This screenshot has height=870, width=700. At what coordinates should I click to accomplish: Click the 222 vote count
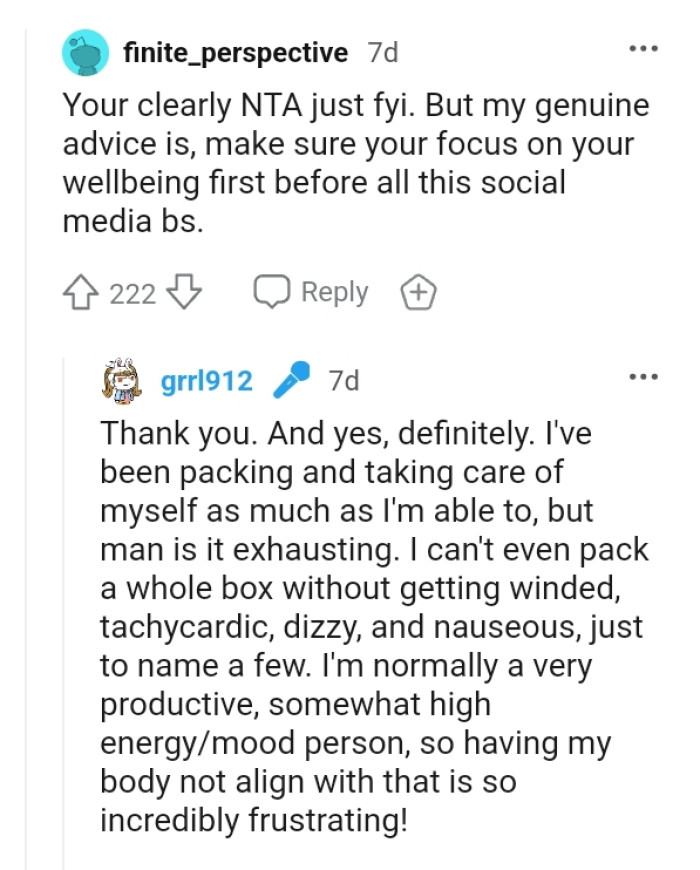point(135,291)
